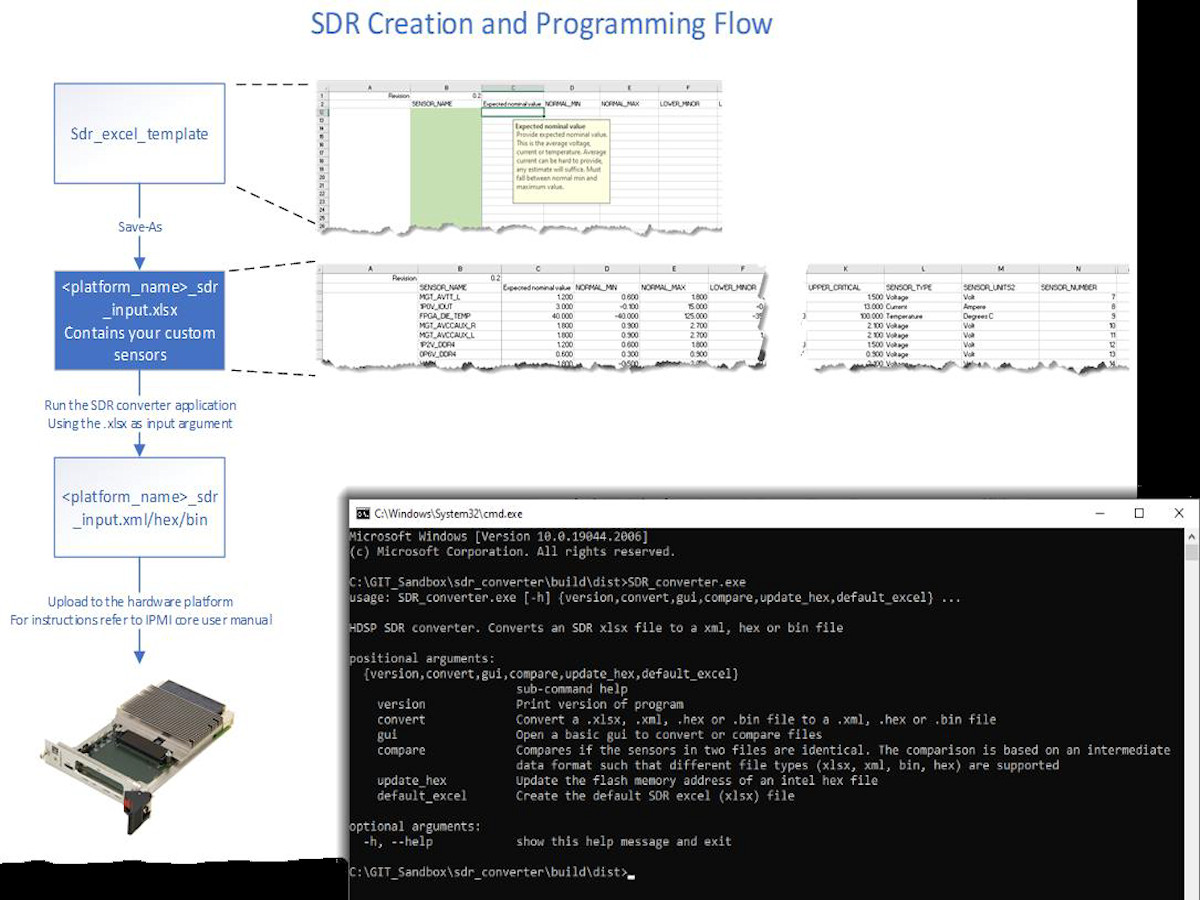Click the cmd window scrollbar up arrow
The image size is (1200, 900).
pos(1190,536)
